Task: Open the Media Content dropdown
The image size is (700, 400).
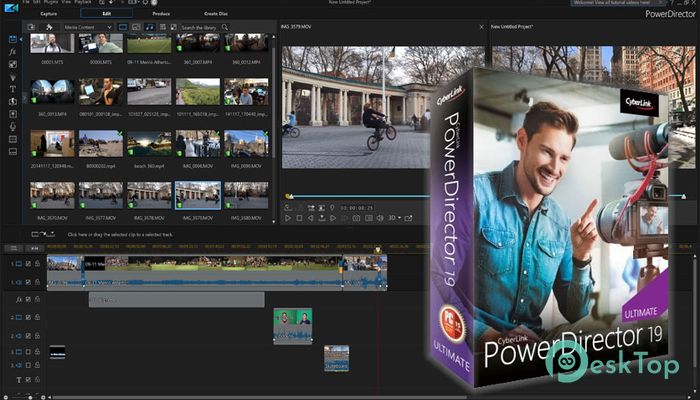Action: 88,27
